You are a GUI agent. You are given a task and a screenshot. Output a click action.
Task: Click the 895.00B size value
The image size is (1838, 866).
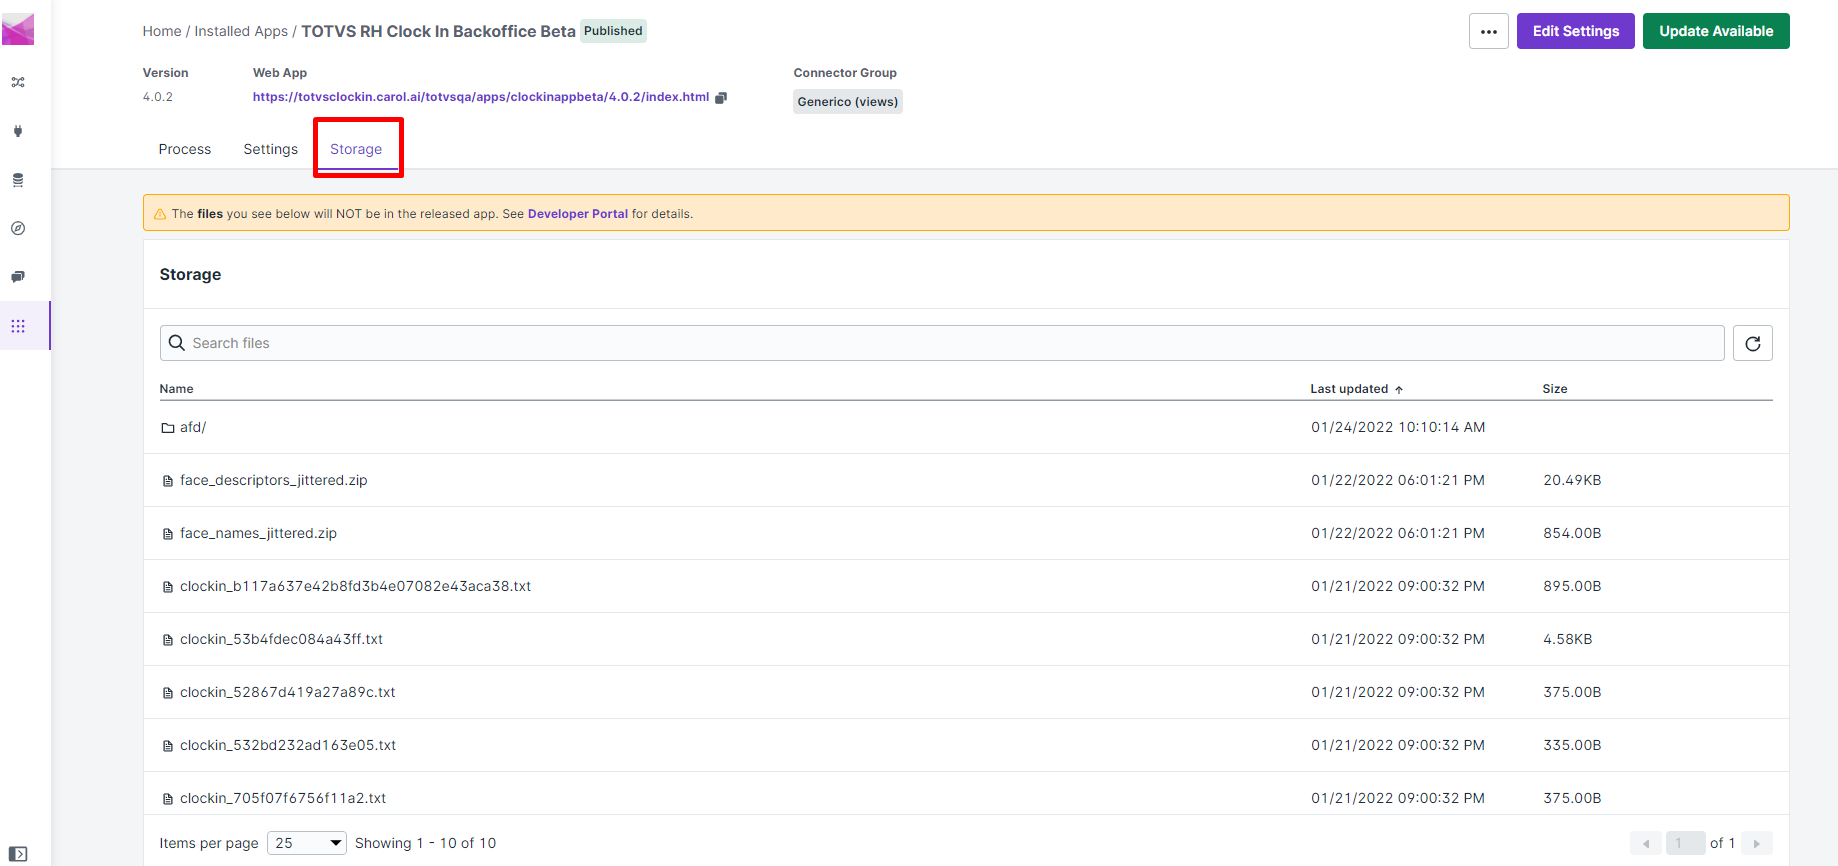(x=1572, y=586)
